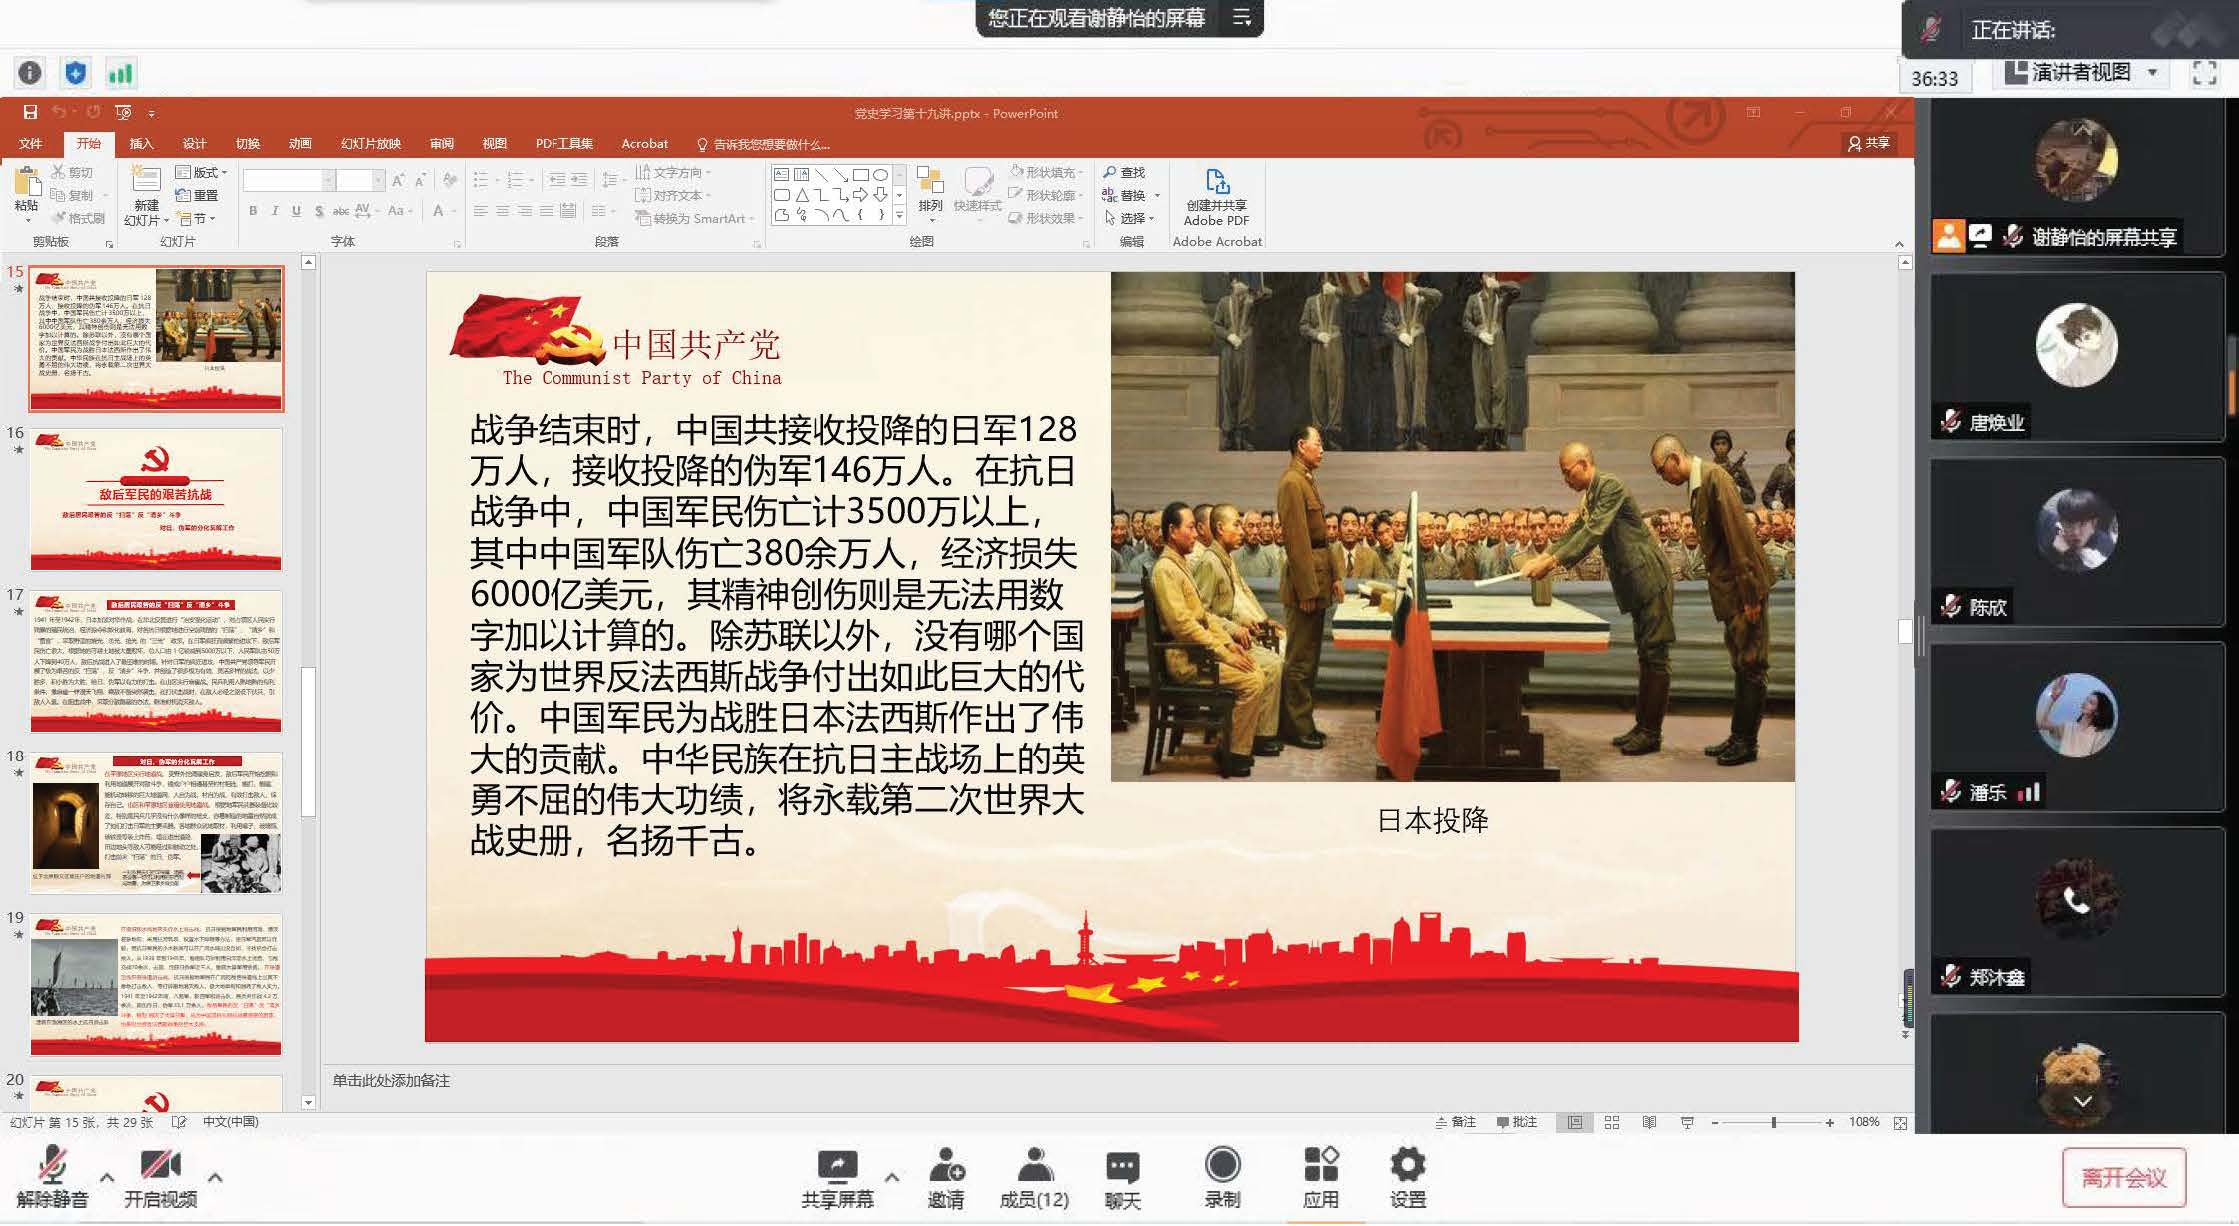Click the Leave Meeting button

2123,1178
